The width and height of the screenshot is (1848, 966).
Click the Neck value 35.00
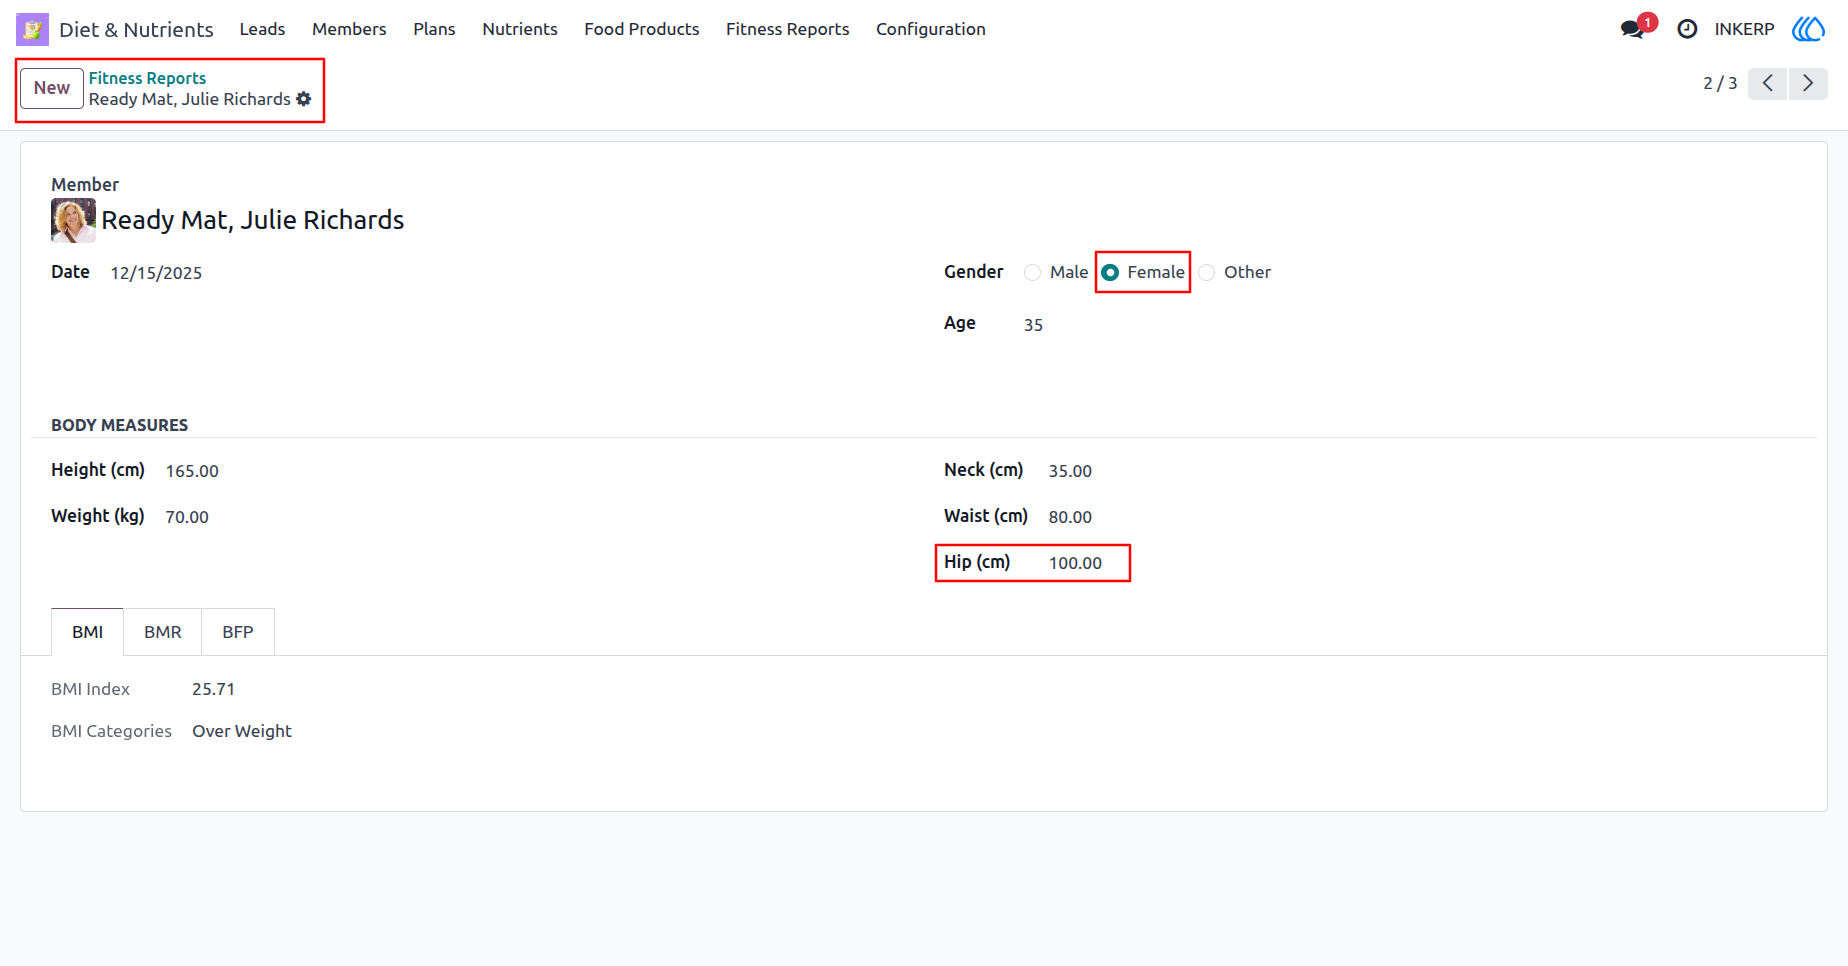[x=1070, y=471]
